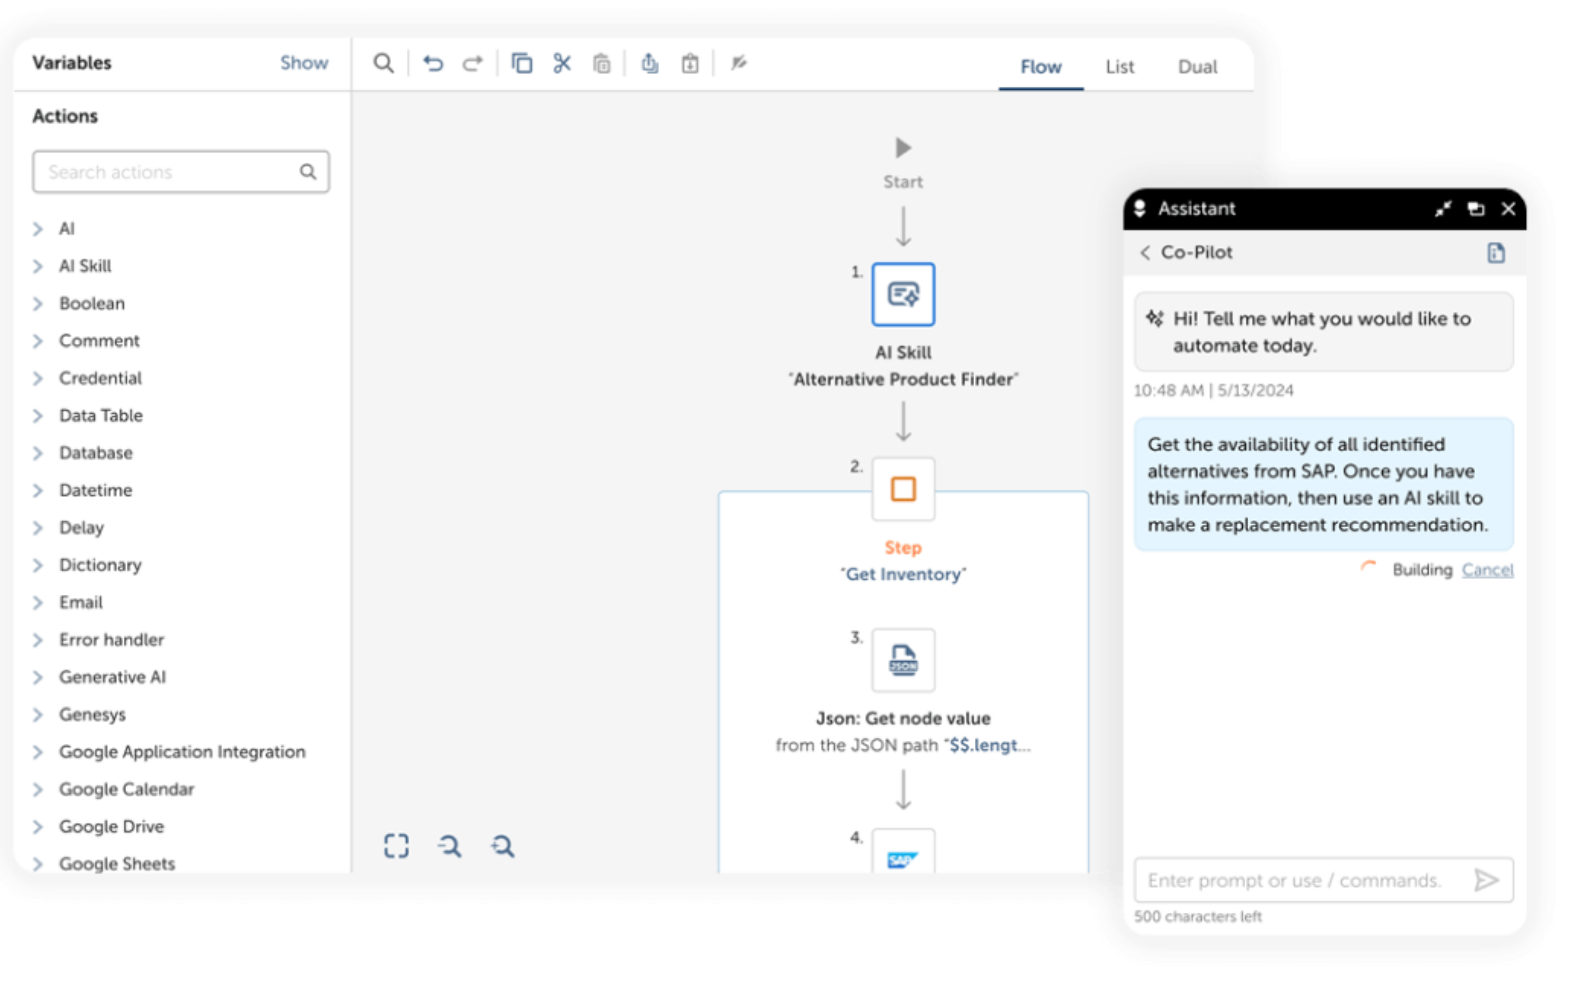Click the Search actions input field
The height and width of the screenshot is (1005, 1570).
click(x=181, y=172)
